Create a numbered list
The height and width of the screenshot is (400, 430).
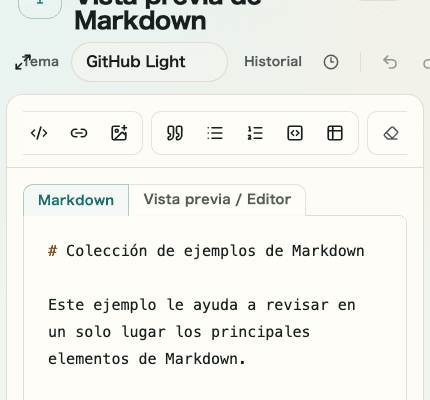(255, 133)
